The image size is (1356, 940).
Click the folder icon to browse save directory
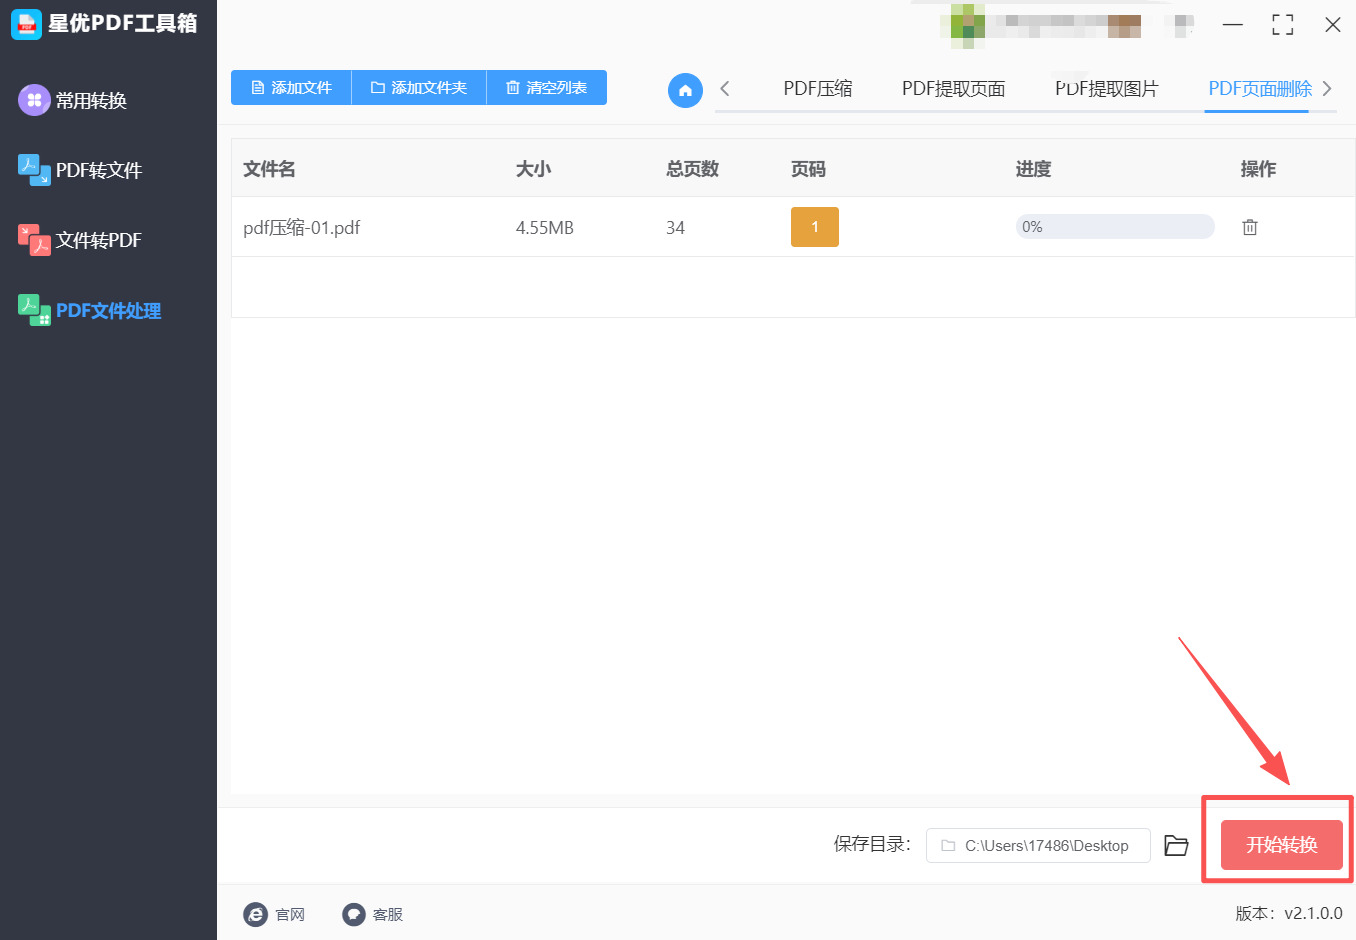[x=1176, y=845]
